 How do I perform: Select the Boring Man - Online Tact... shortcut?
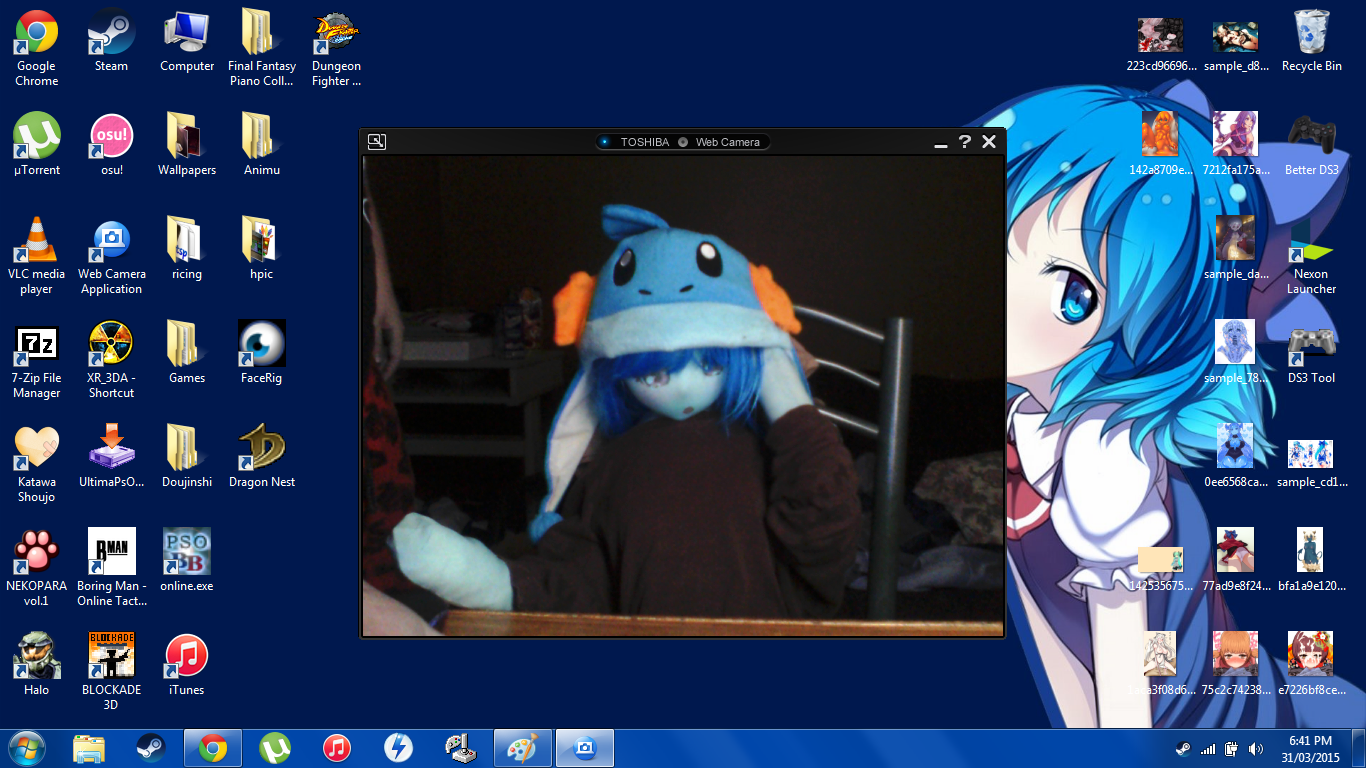112,568
